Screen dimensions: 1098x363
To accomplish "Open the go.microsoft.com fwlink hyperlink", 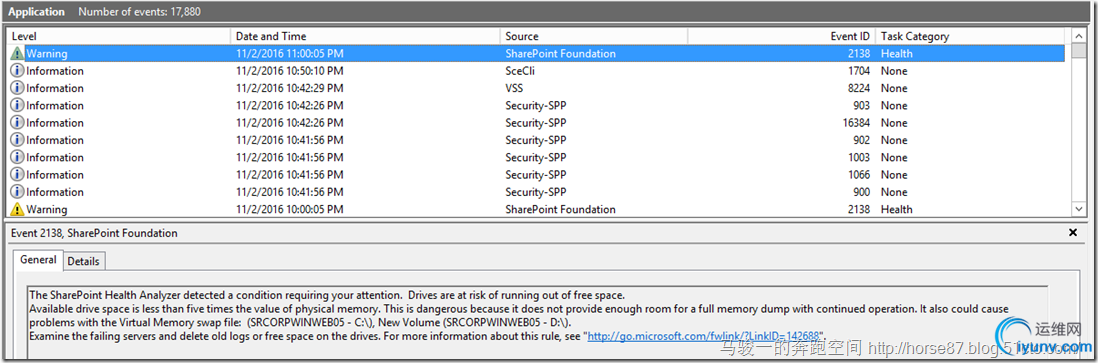I will click(704, 336).
